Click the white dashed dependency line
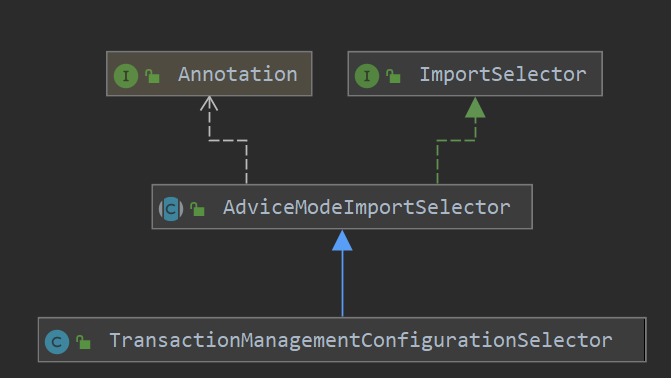 click(246, 163)
